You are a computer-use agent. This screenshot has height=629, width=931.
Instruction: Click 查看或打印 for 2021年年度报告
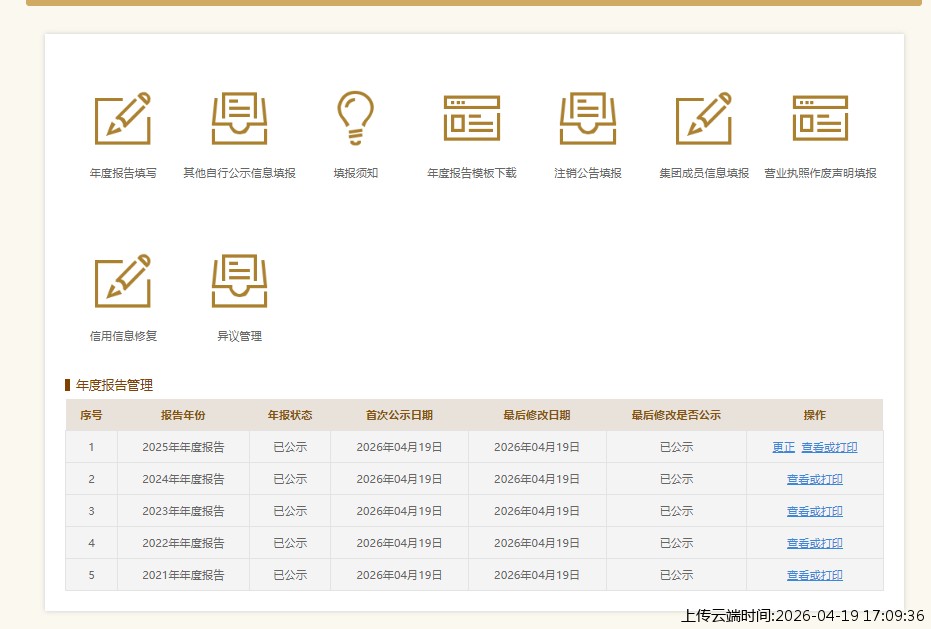pos(814,575)
